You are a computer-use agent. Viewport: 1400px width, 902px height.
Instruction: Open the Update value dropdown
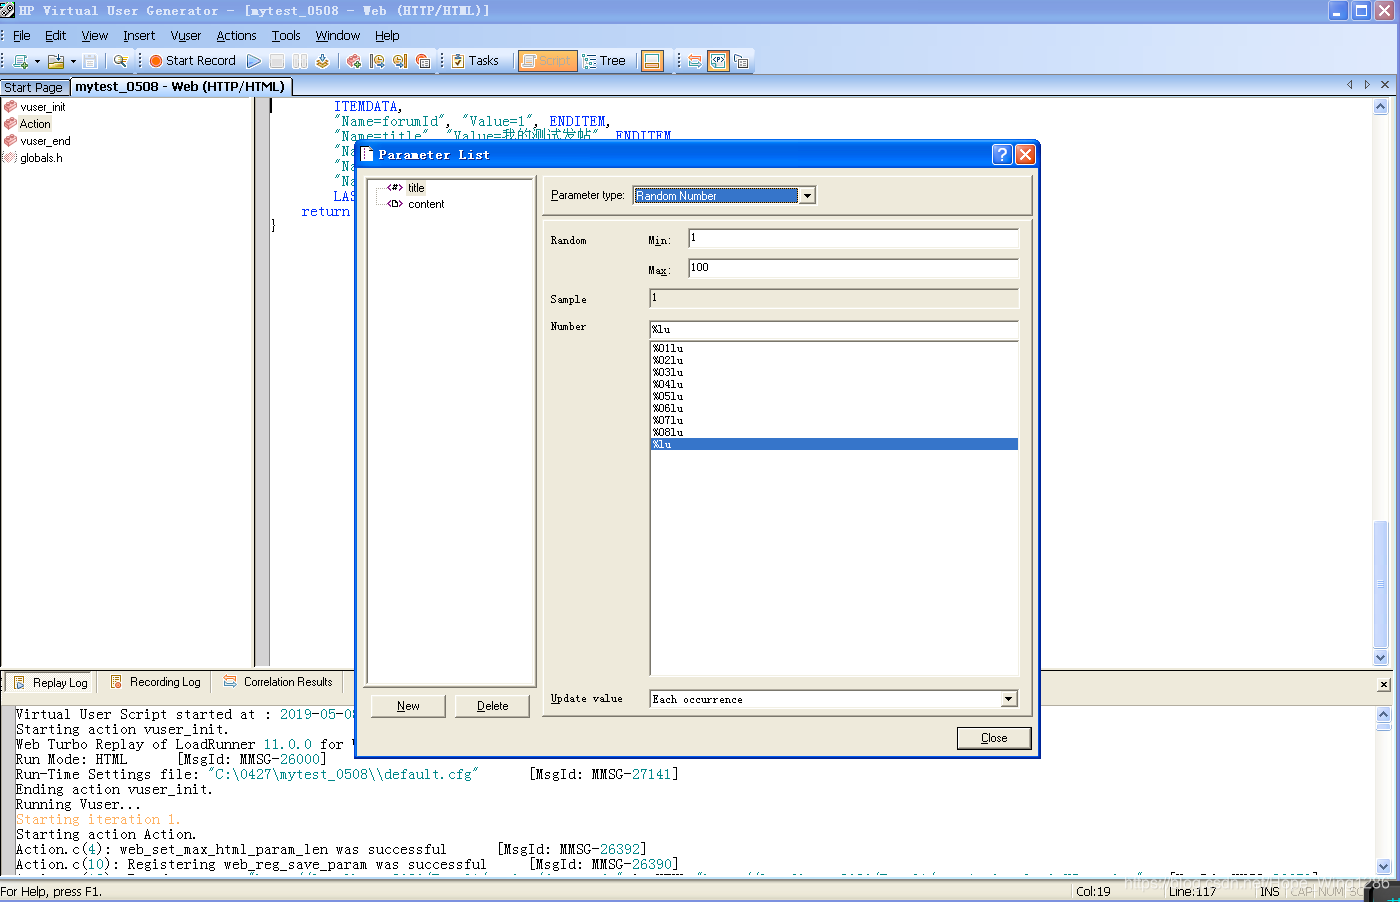point(1009,699)
